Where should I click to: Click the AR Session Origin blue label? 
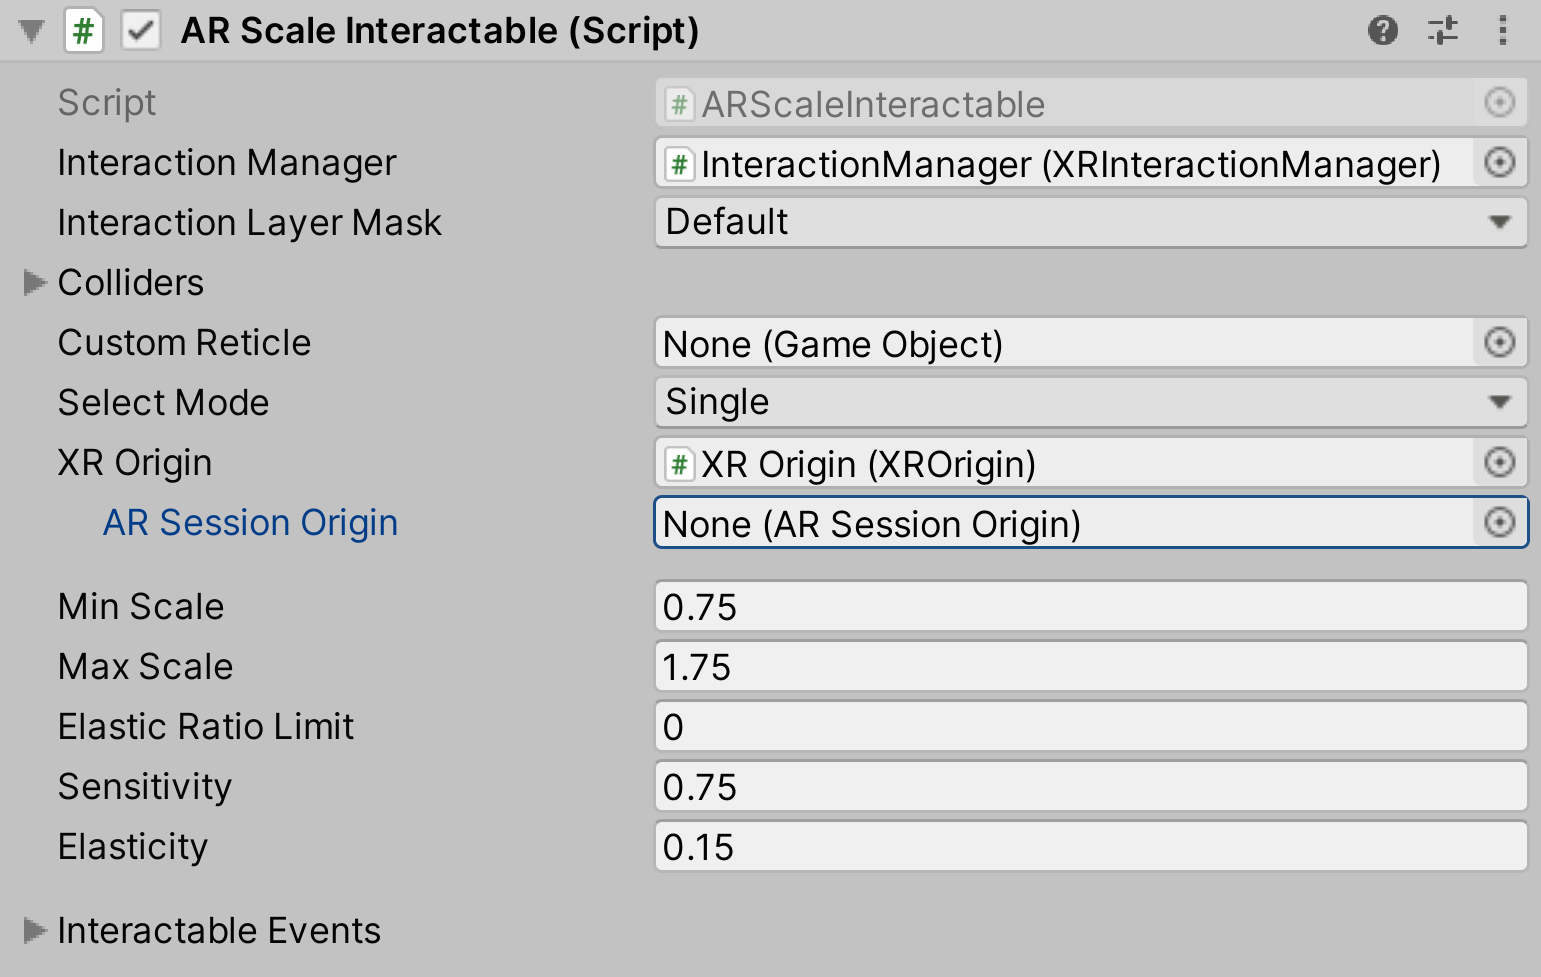[x=250, y=522]
